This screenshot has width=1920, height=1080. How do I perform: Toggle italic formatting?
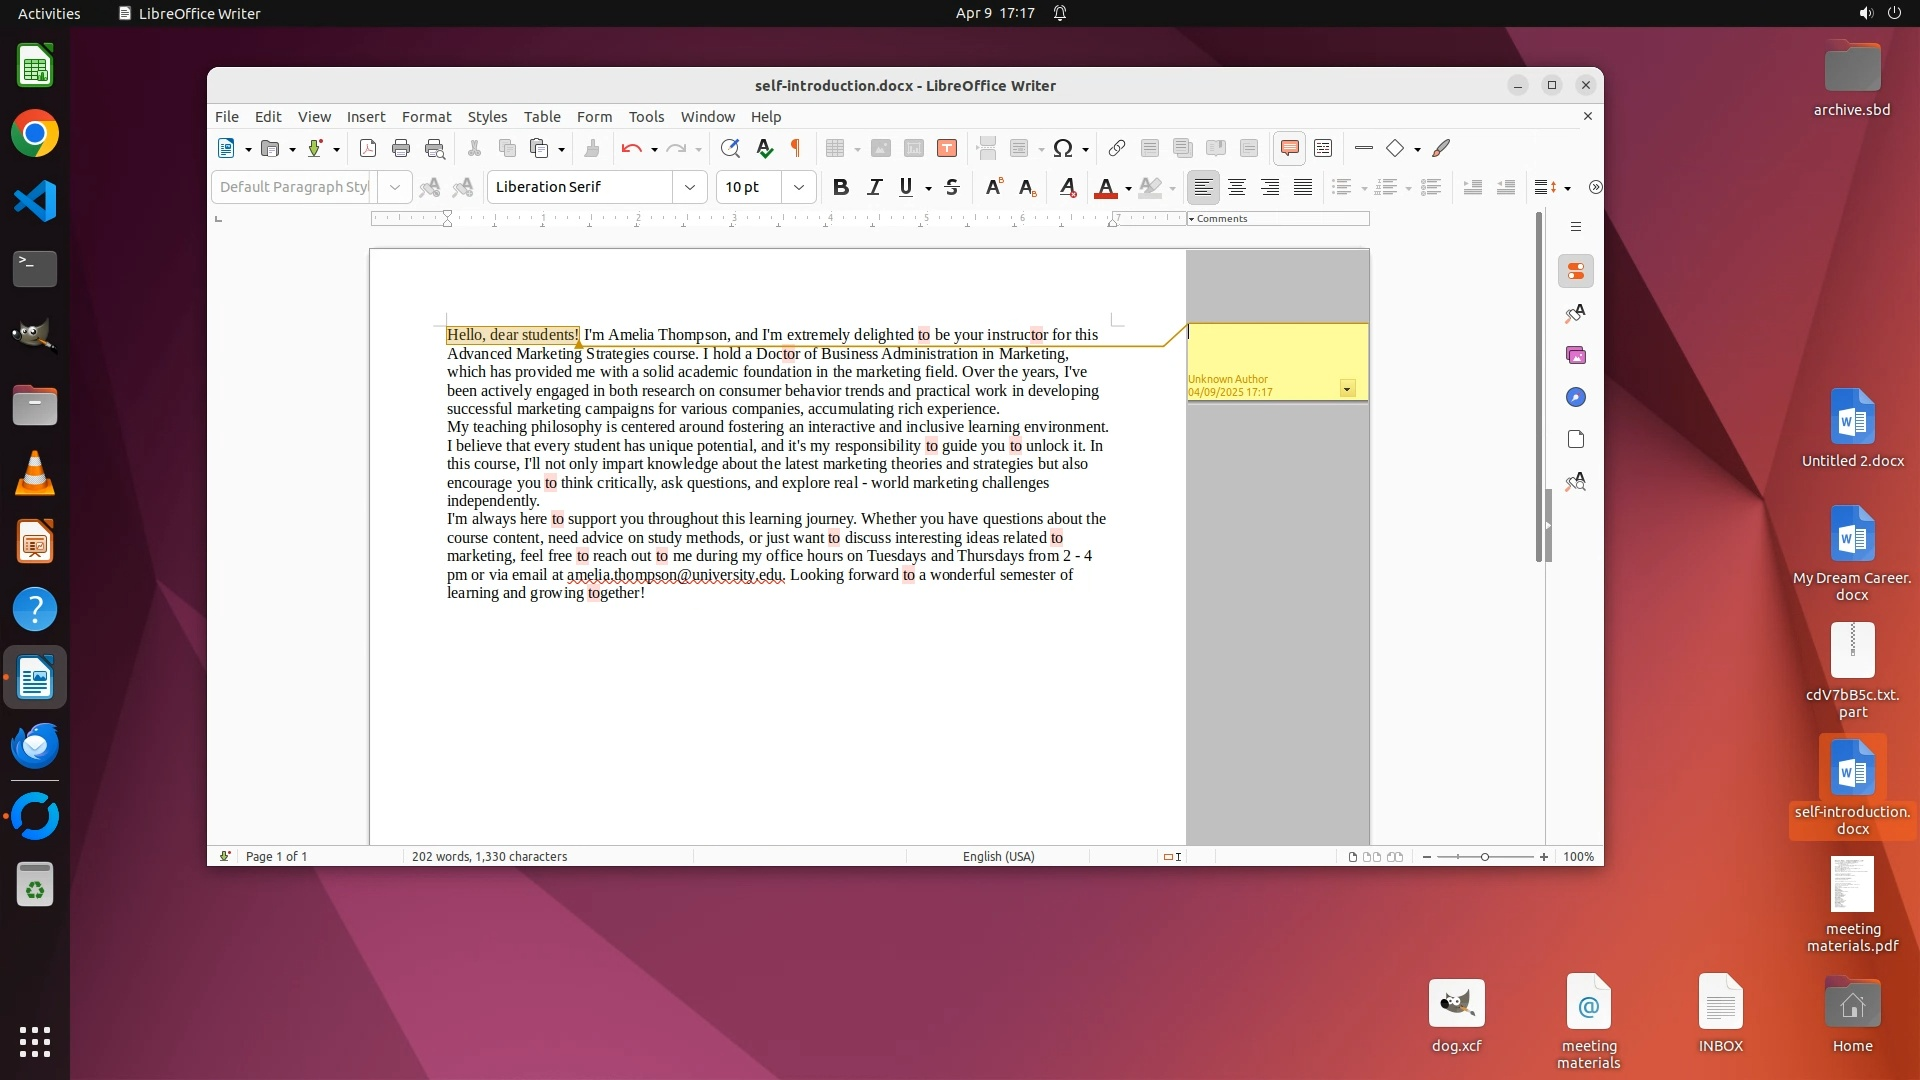point(874,187)
